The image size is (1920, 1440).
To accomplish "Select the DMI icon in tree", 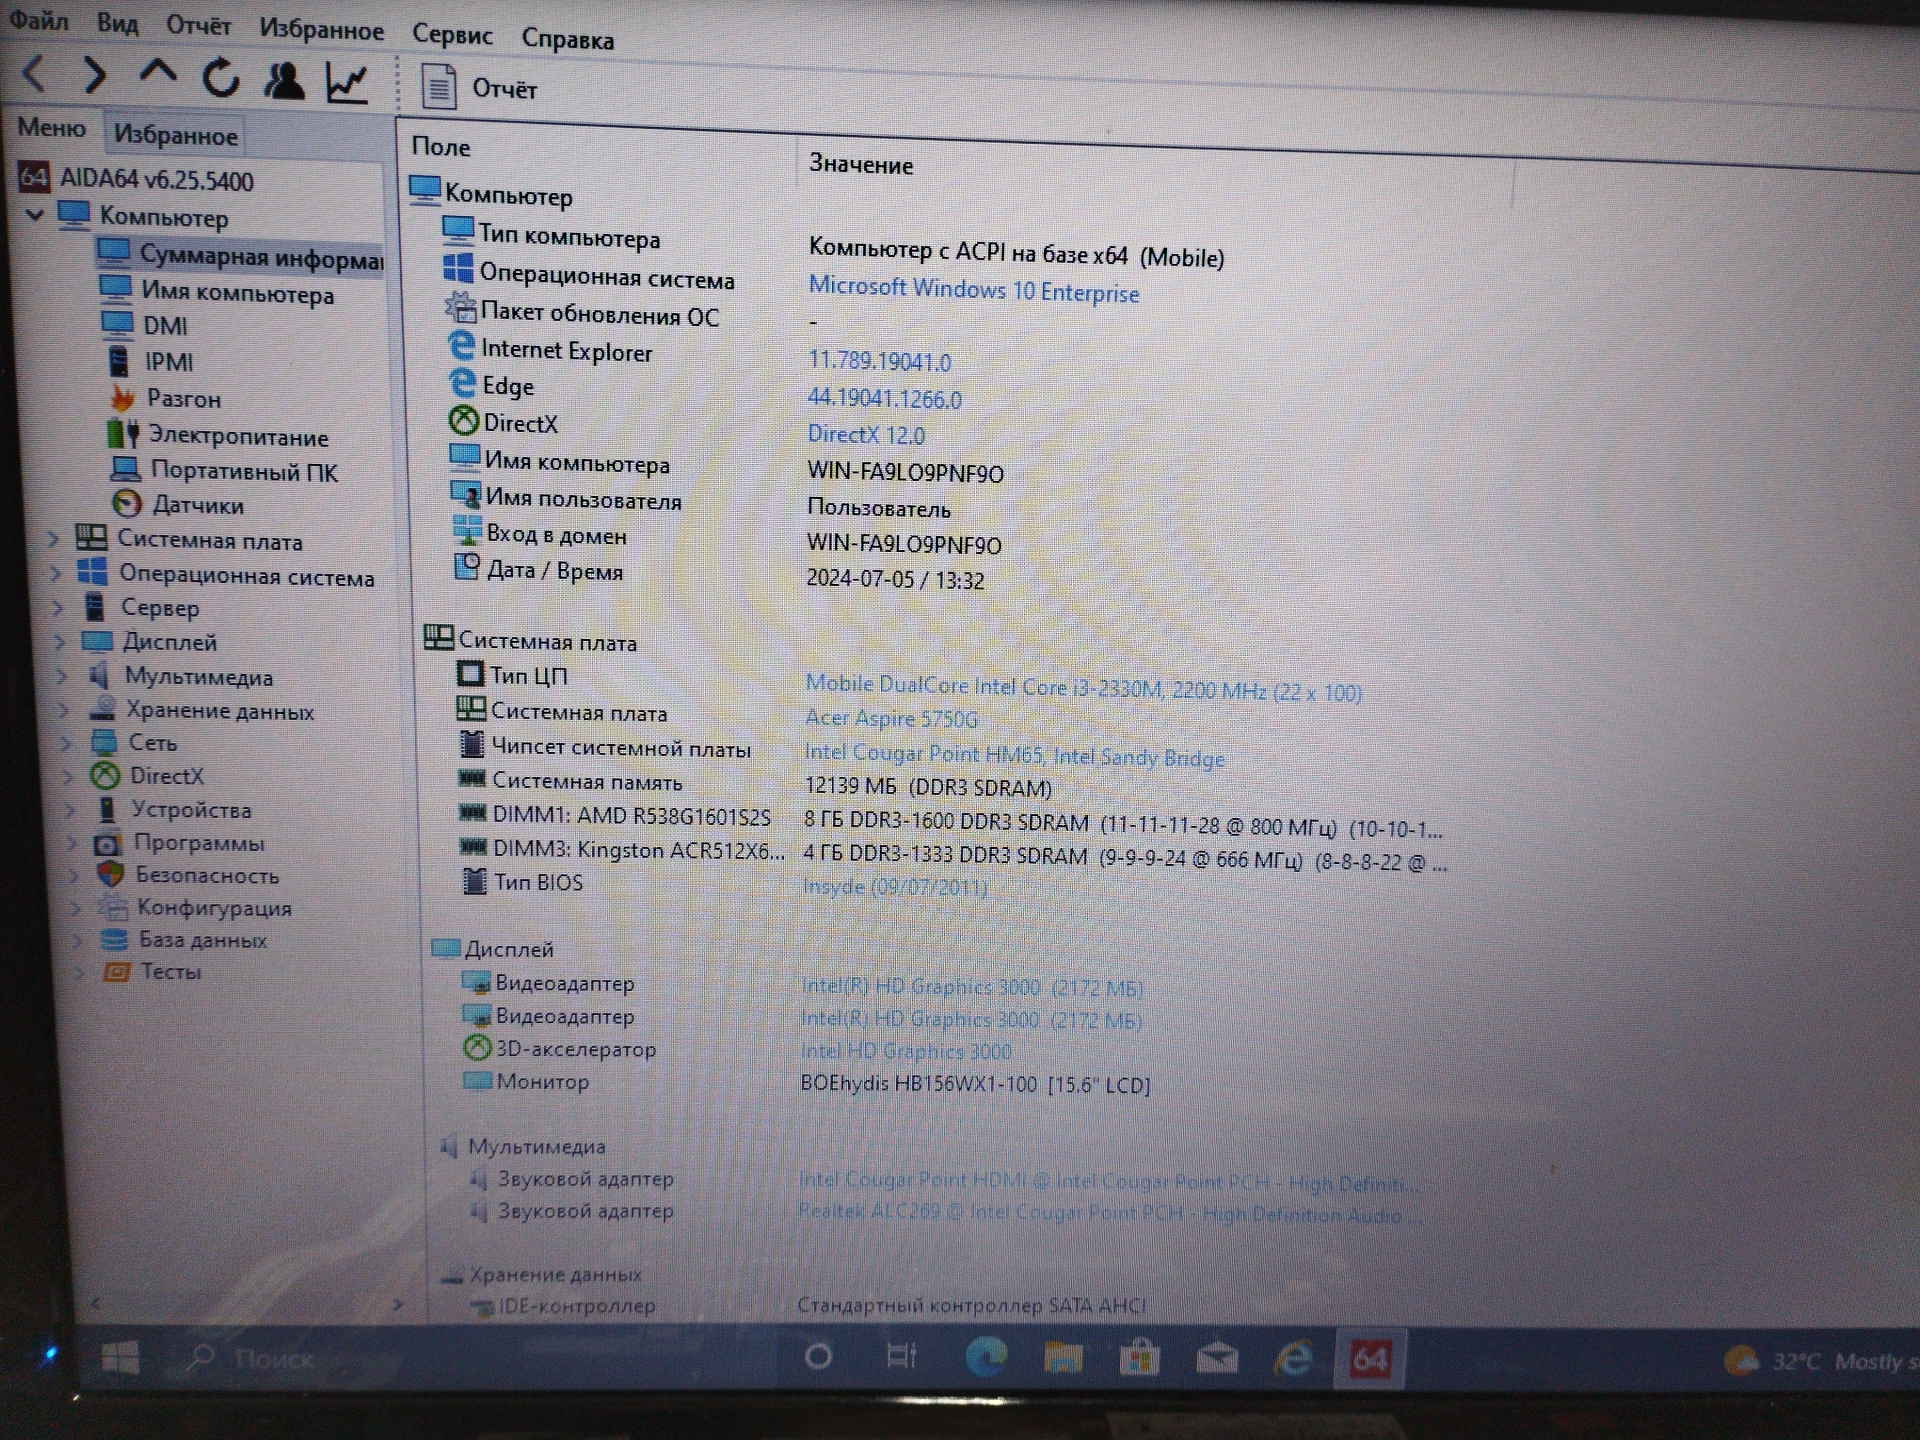I will [117, 323].
